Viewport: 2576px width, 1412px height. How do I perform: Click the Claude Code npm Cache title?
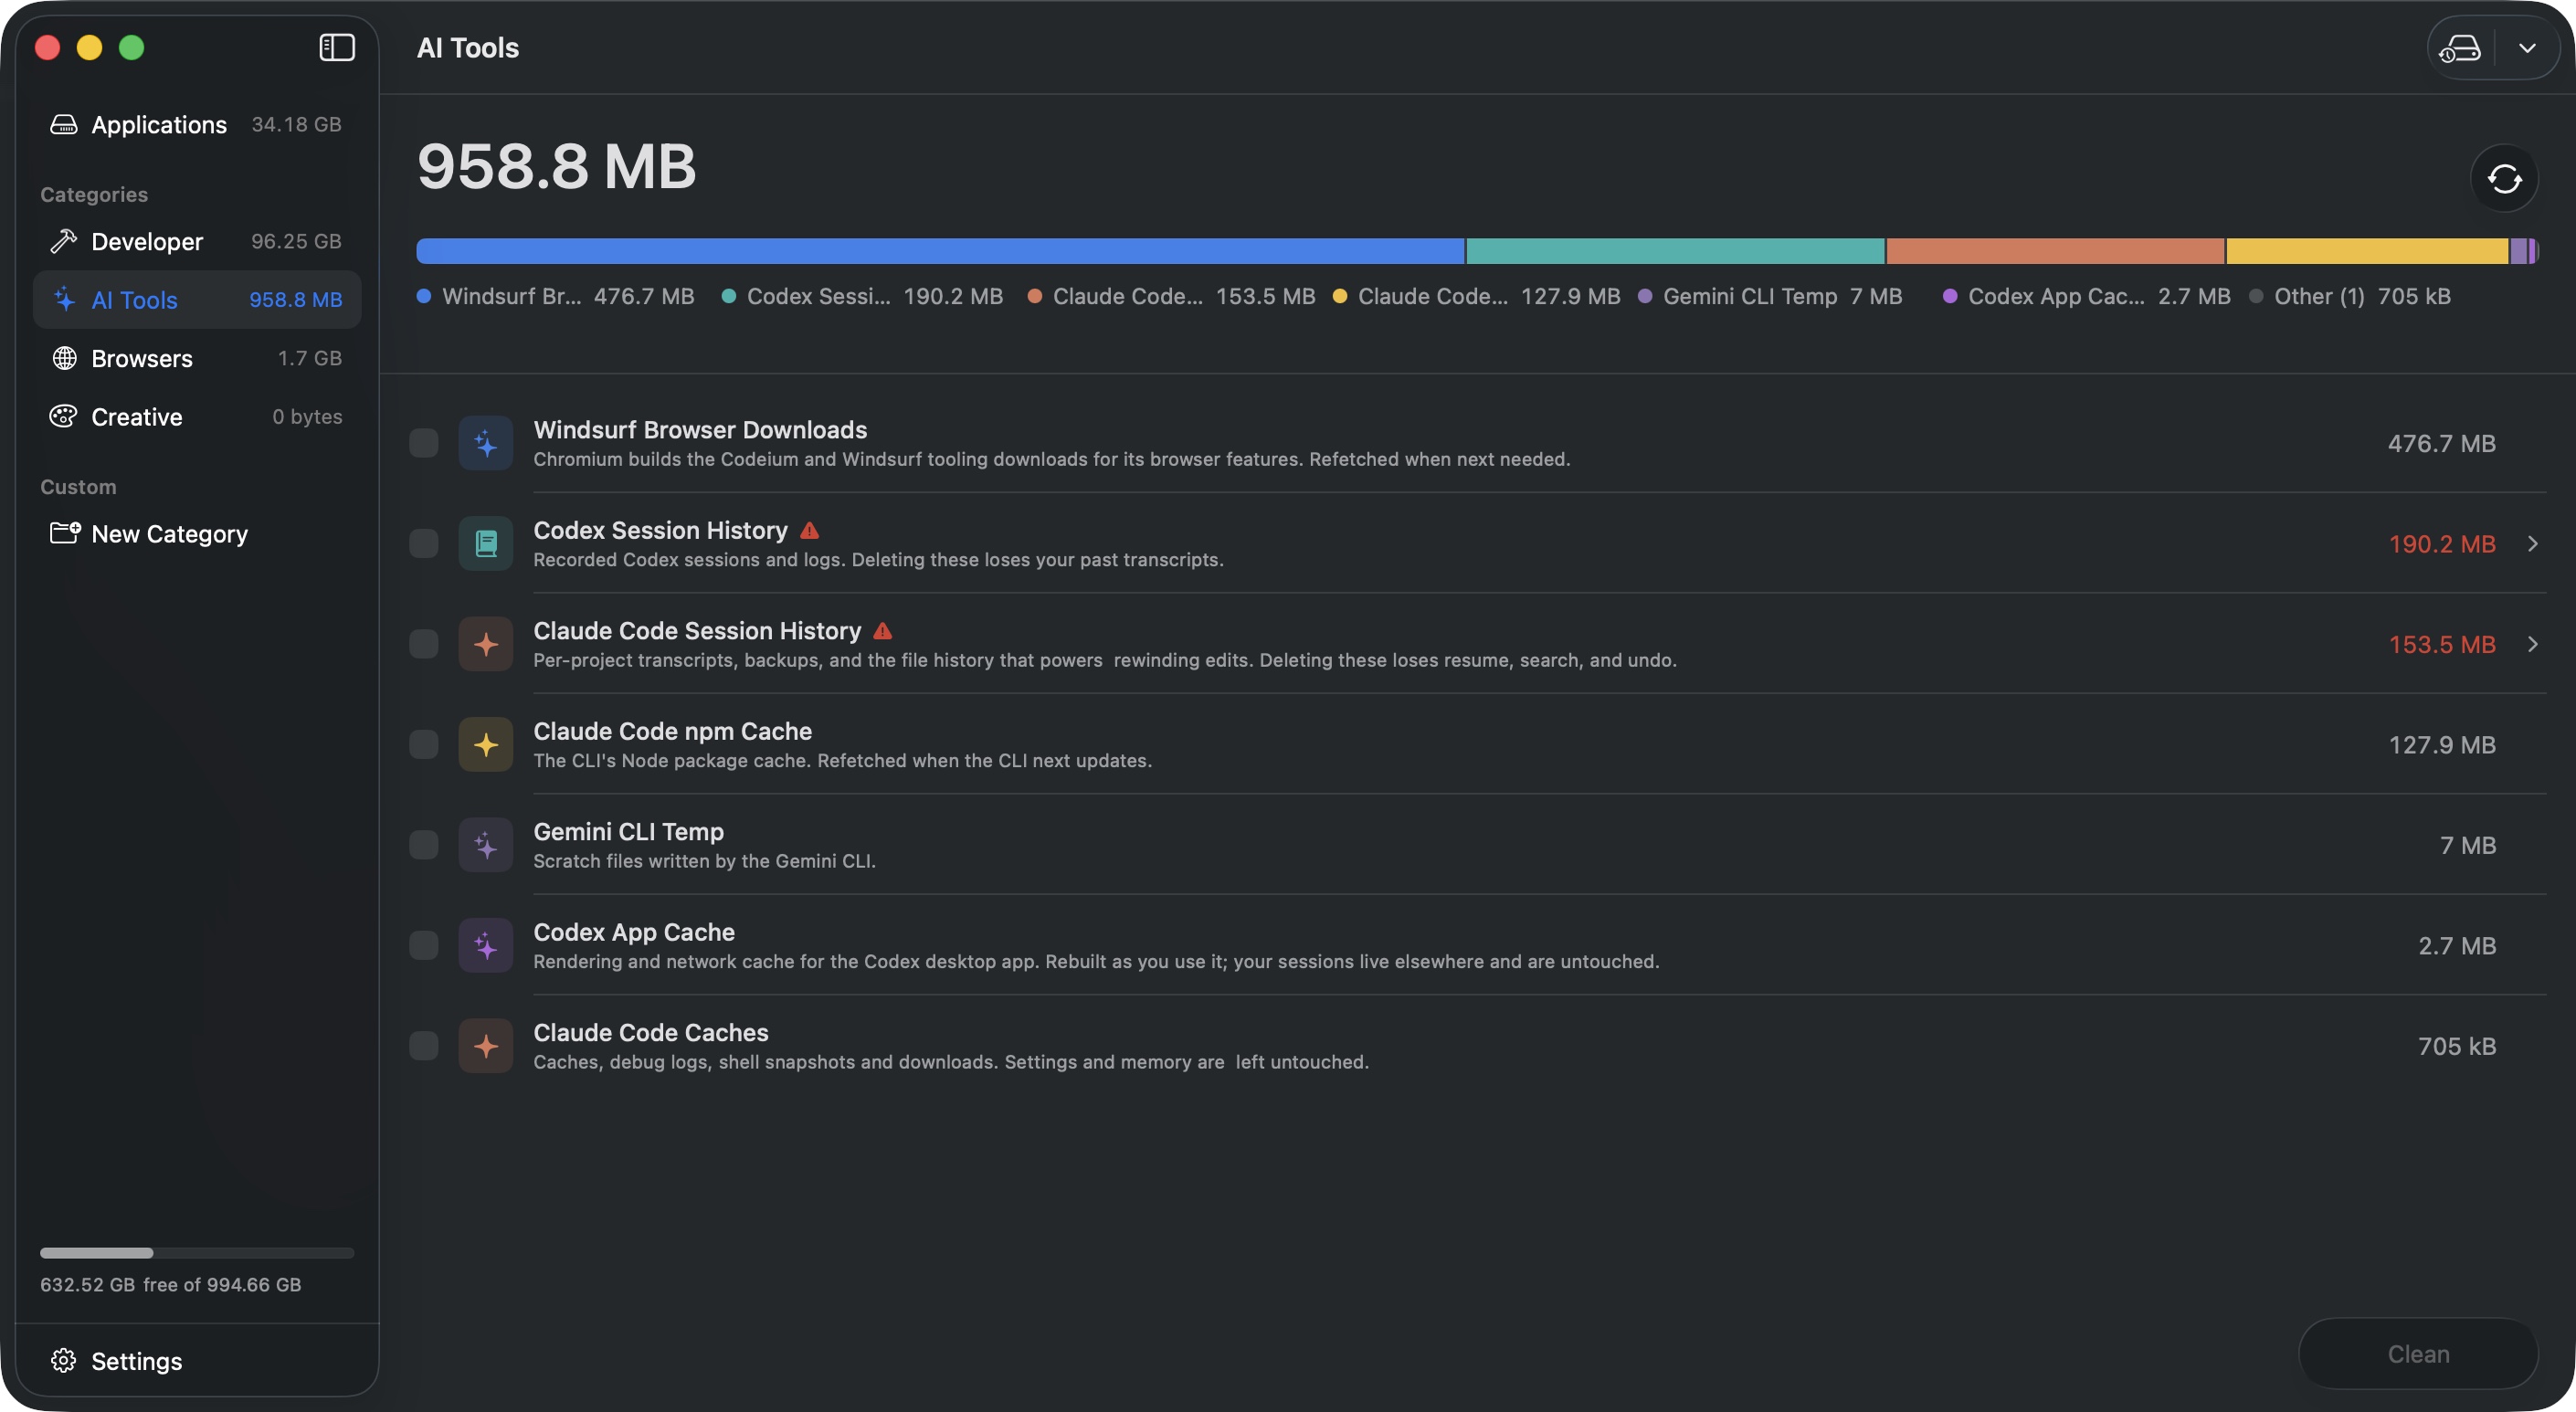click(672, 731)
